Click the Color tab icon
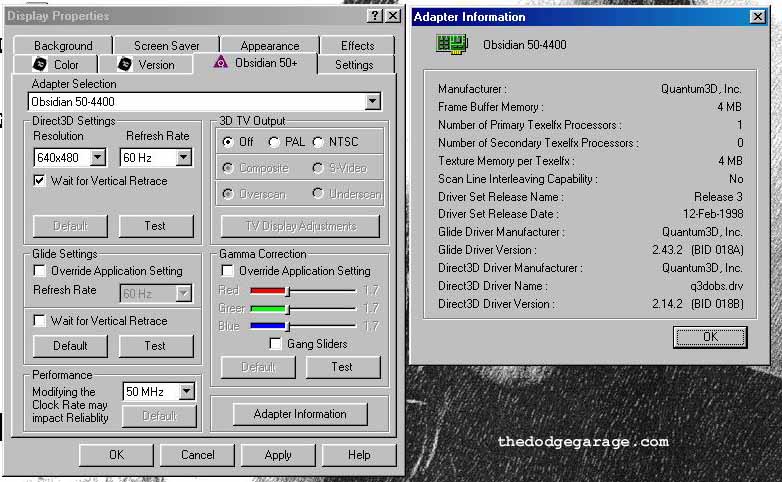 click(39, 64)
